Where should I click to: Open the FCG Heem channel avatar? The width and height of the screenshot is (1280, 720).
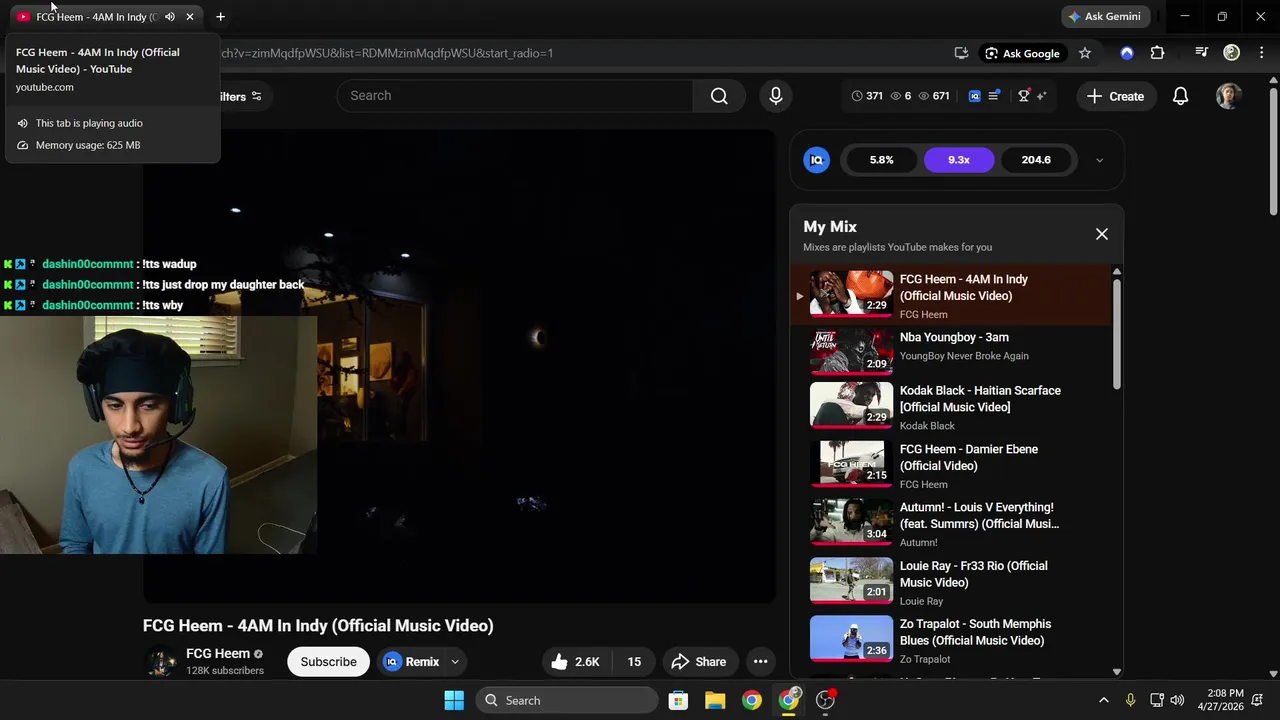160,661
